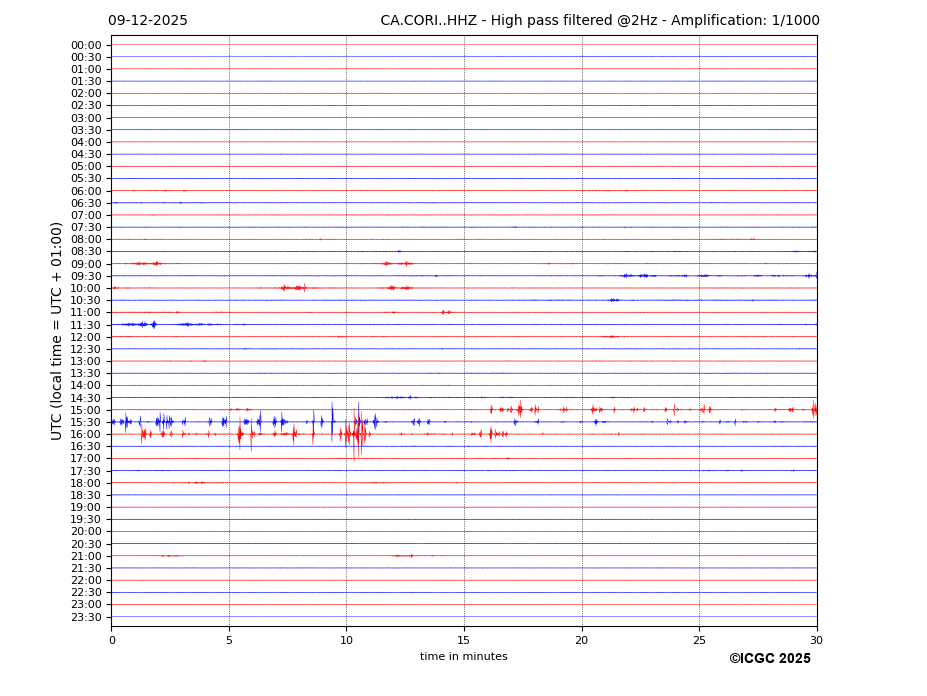Click the tall blue spike on 15:30 trace
927x696 pixels.
332,421
